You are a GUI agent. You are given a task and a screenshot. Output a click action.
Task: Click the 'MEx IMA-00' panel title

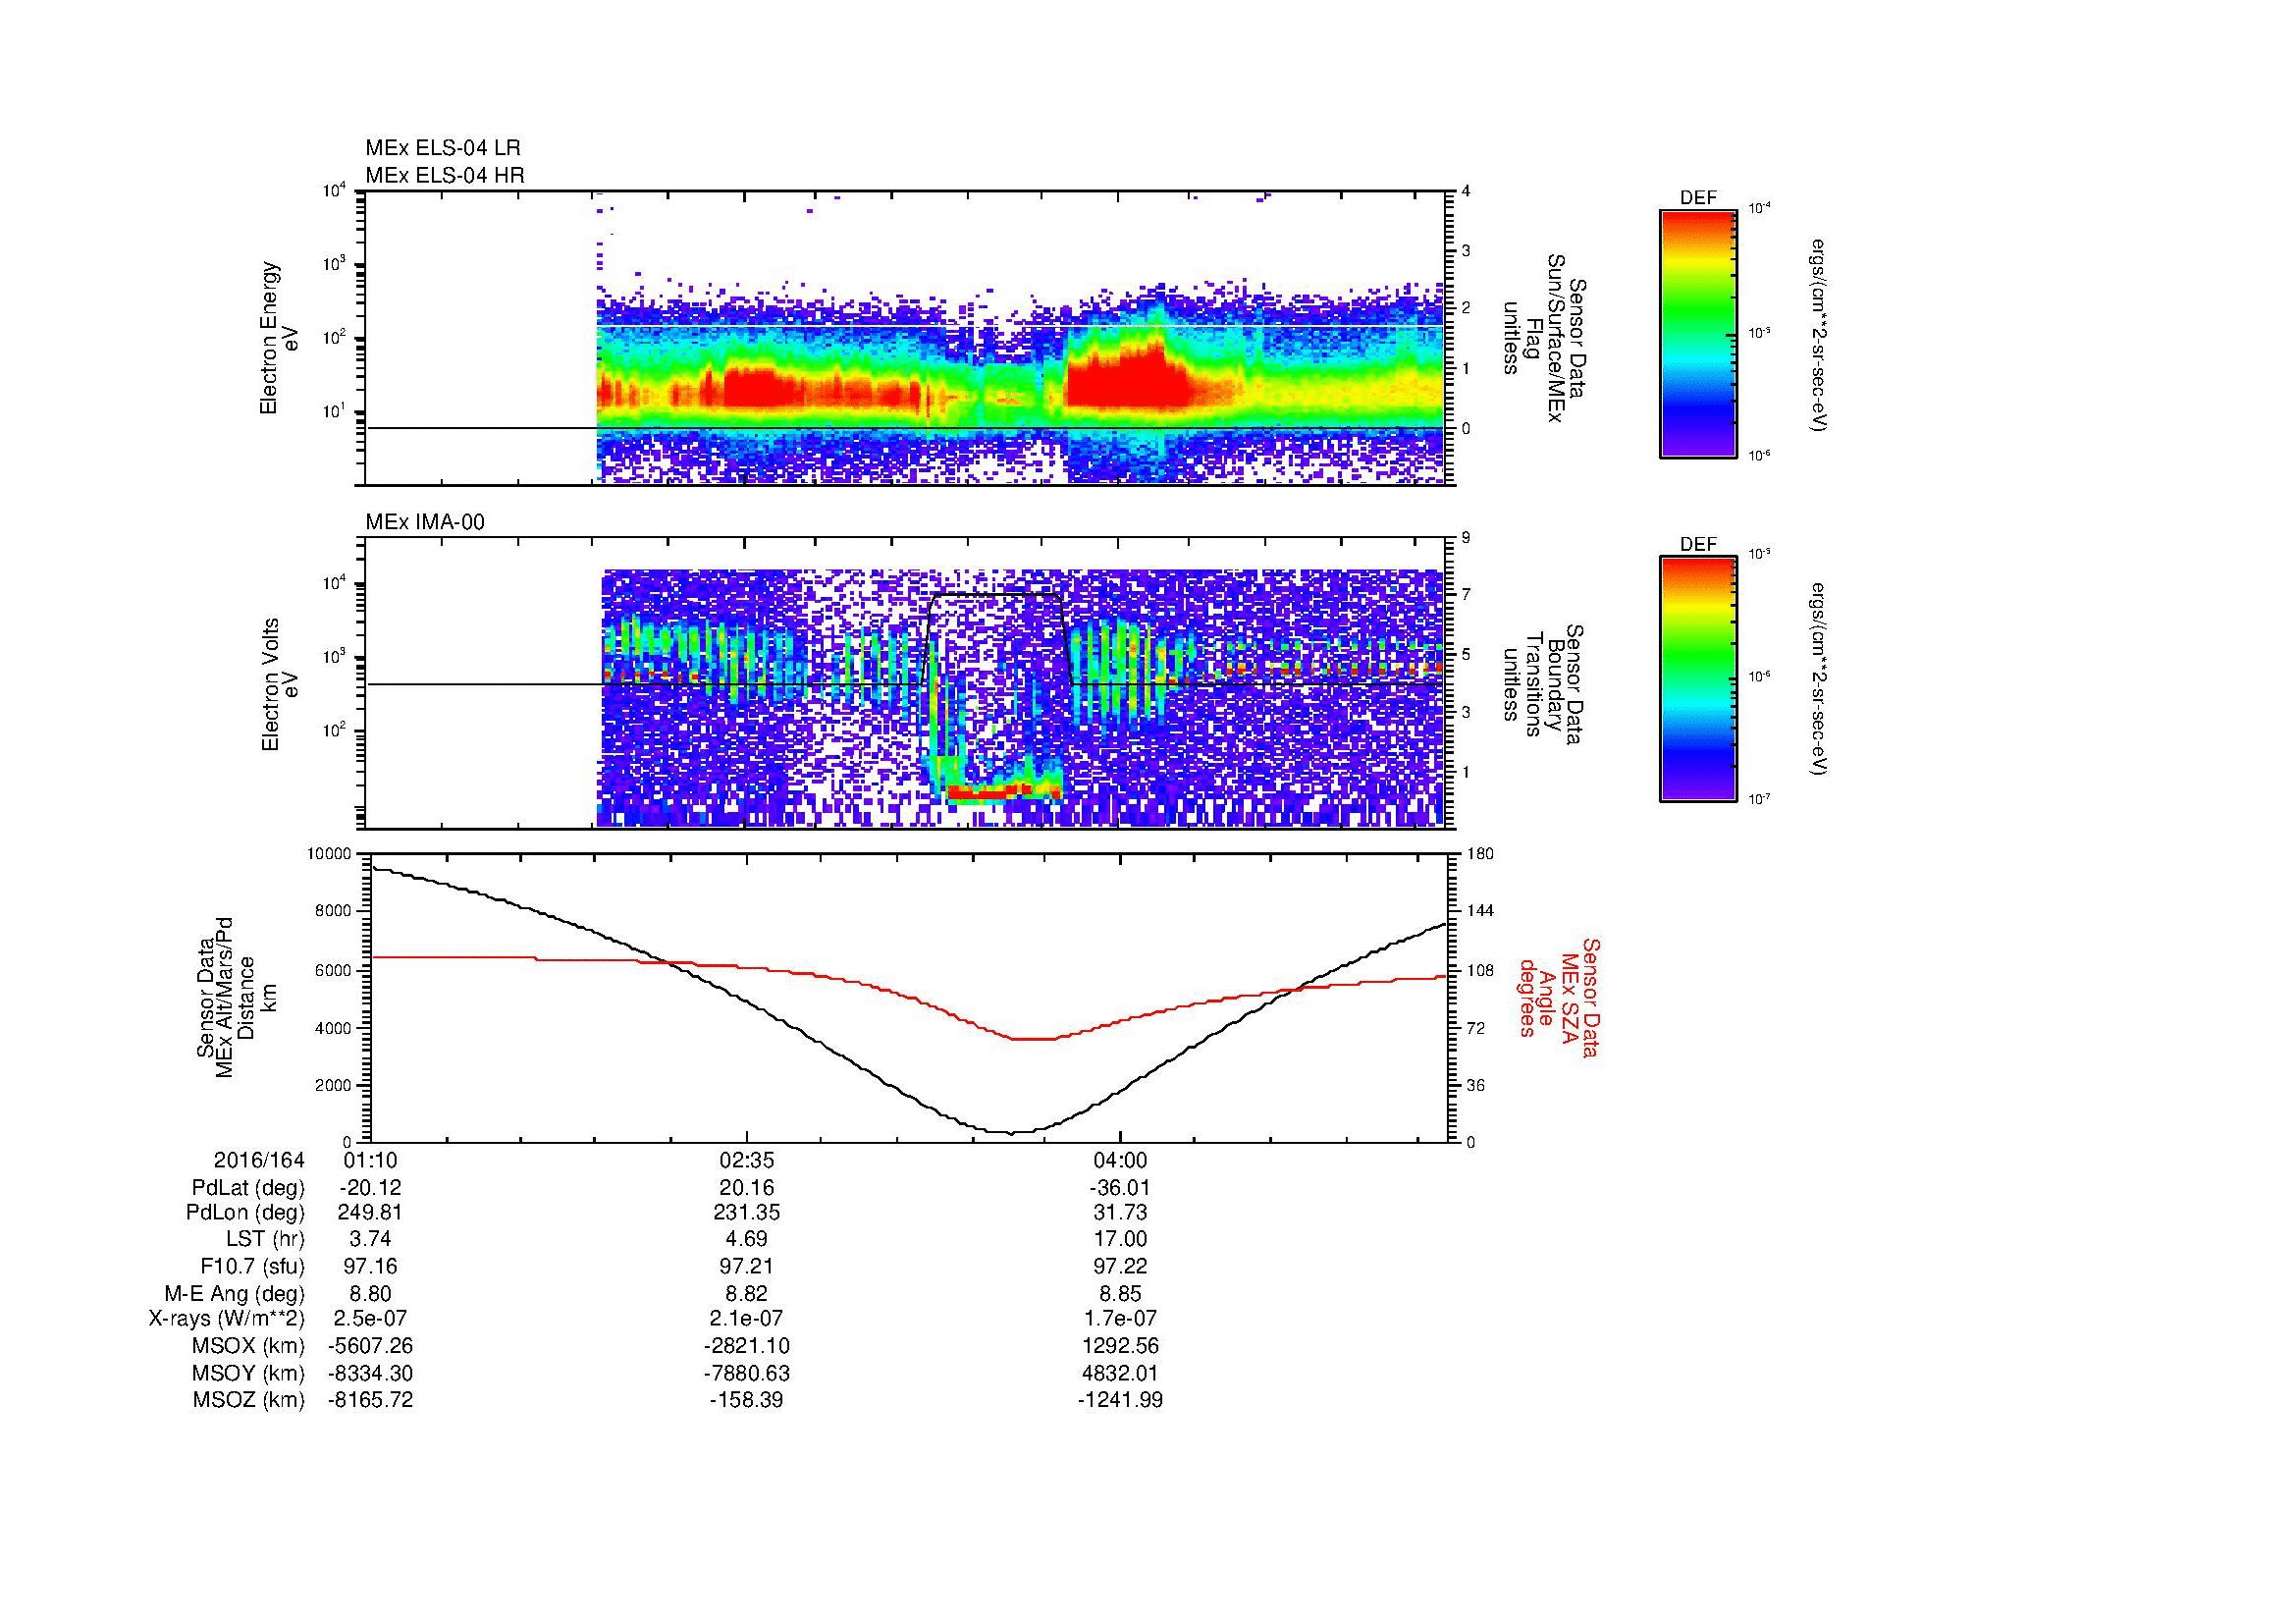[425, 522]
